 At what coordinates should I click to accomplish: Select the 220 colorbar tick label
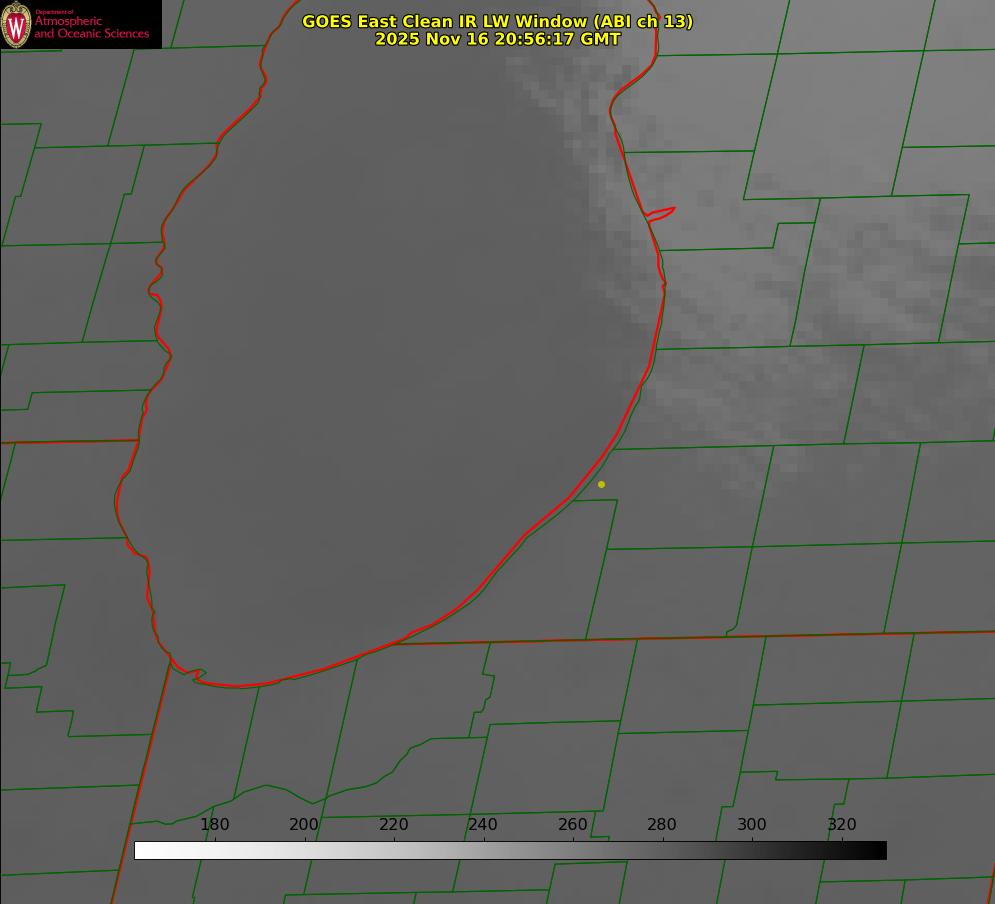point(394,825)
